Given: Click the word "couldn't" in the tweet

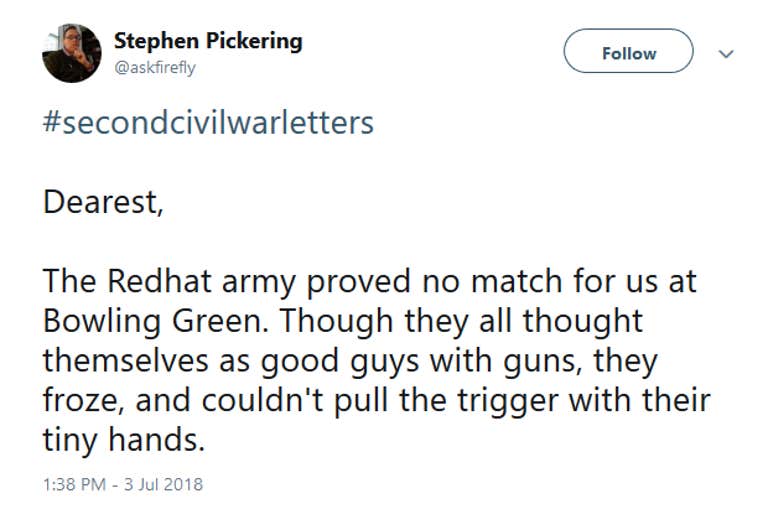Looking at the screenshot, I should pyautogui.click(x=263, y=400).
